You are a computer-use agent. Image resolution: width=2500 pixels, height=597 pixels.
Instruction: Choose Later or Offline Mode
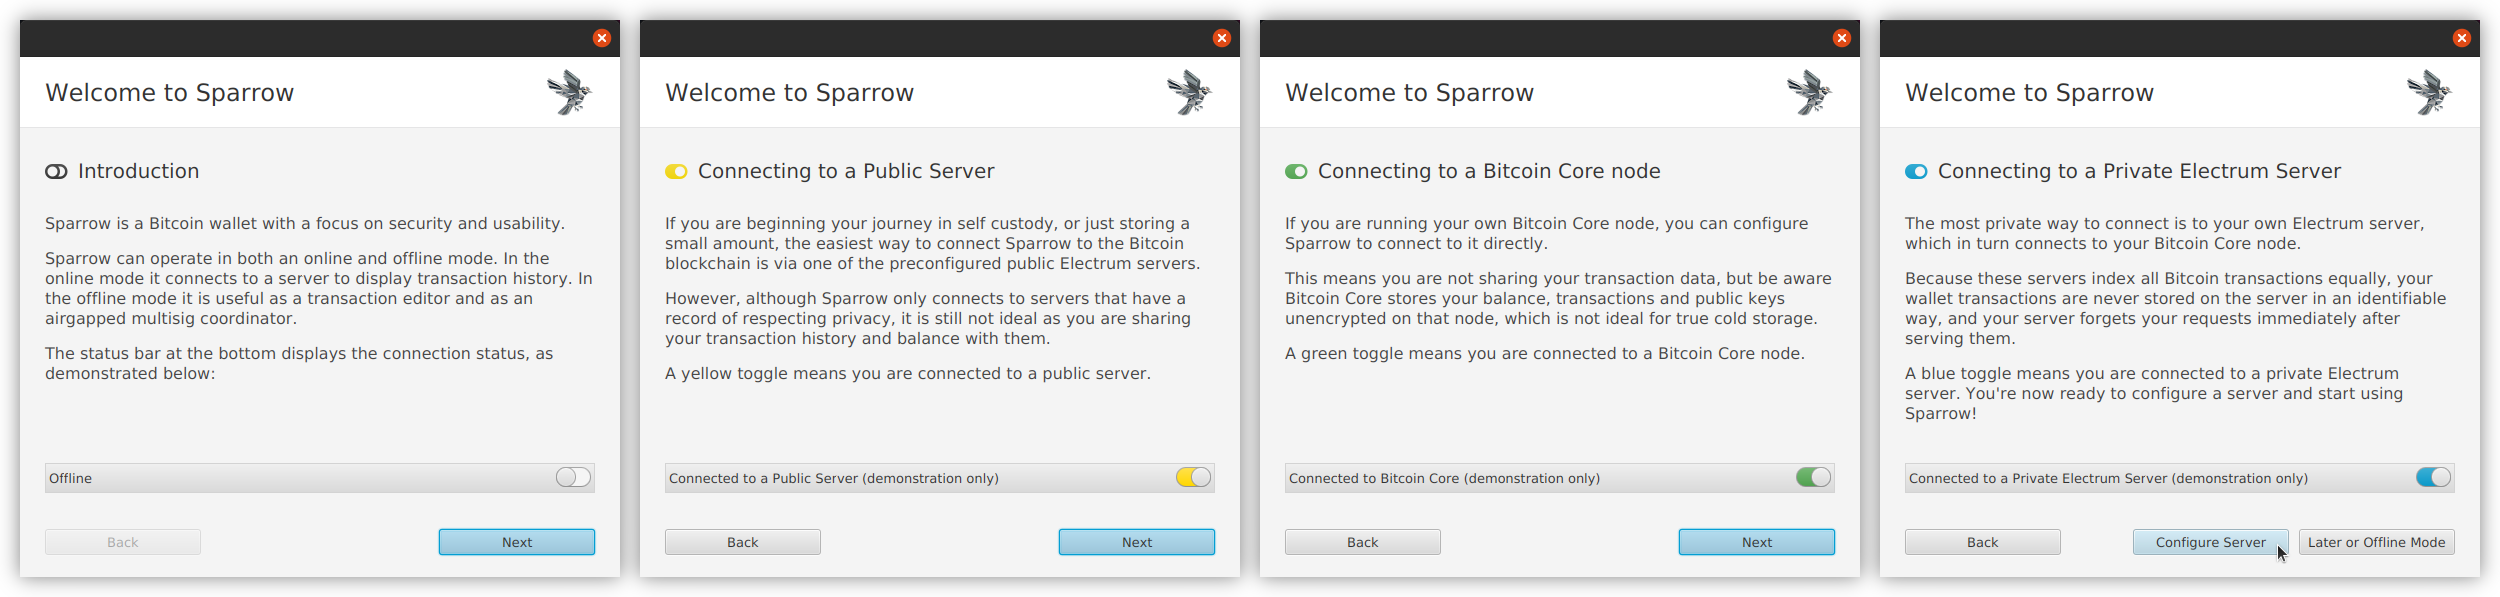pyautogui.click(x=2377, y=542)
